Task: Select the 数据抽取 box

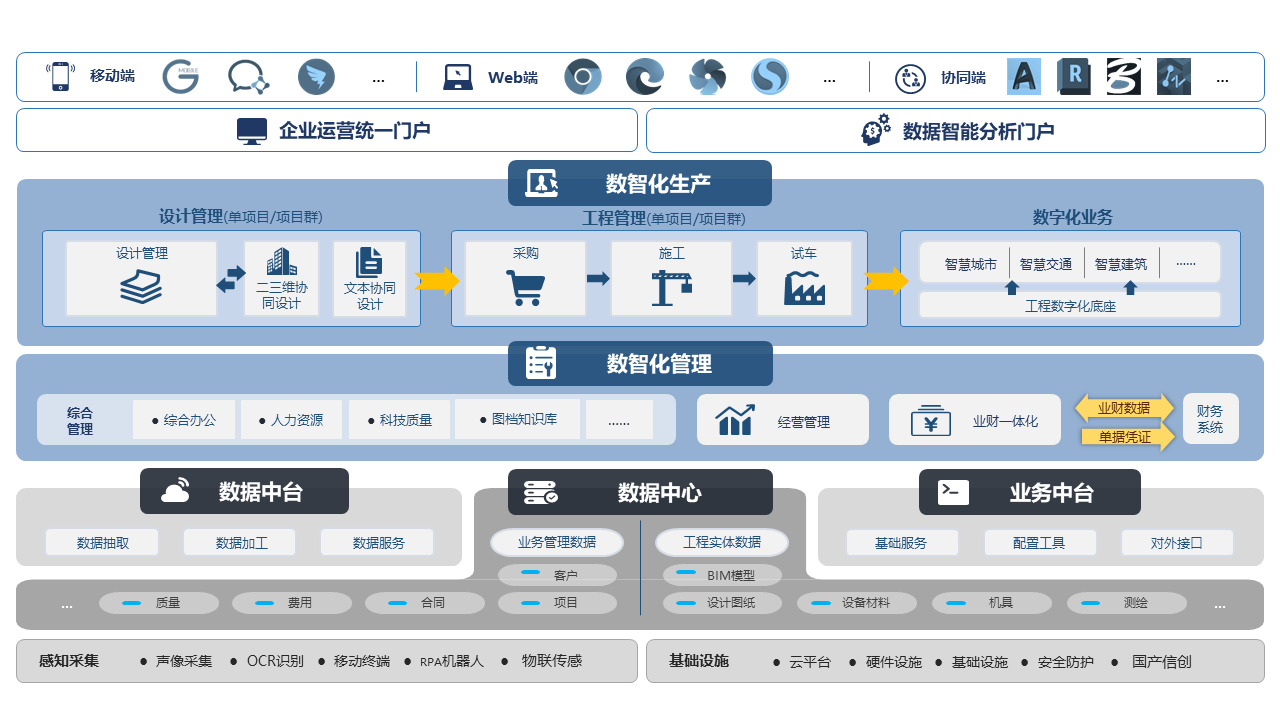Action: pos(102,543)
